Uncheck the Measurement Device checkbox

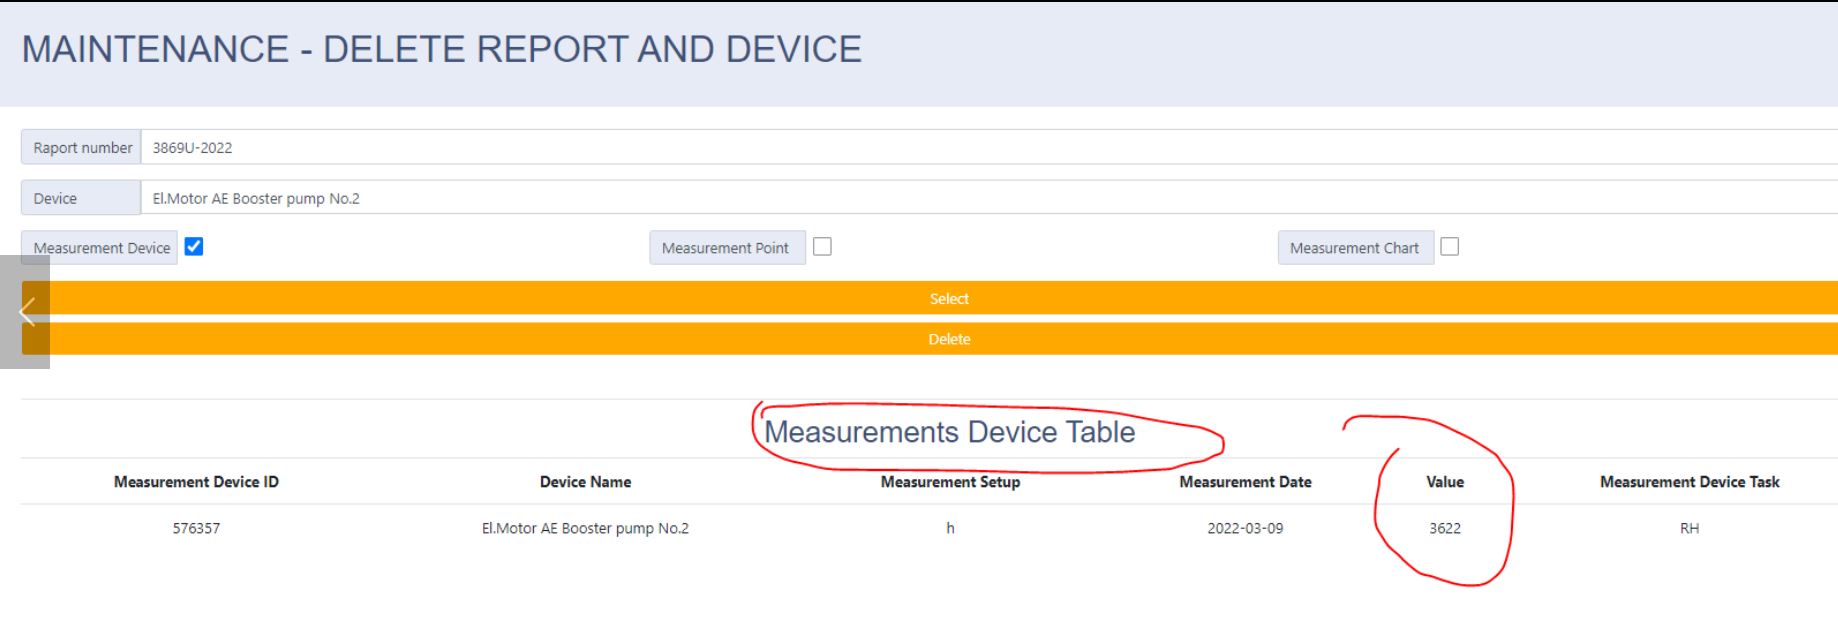click(x=194, y=247)
